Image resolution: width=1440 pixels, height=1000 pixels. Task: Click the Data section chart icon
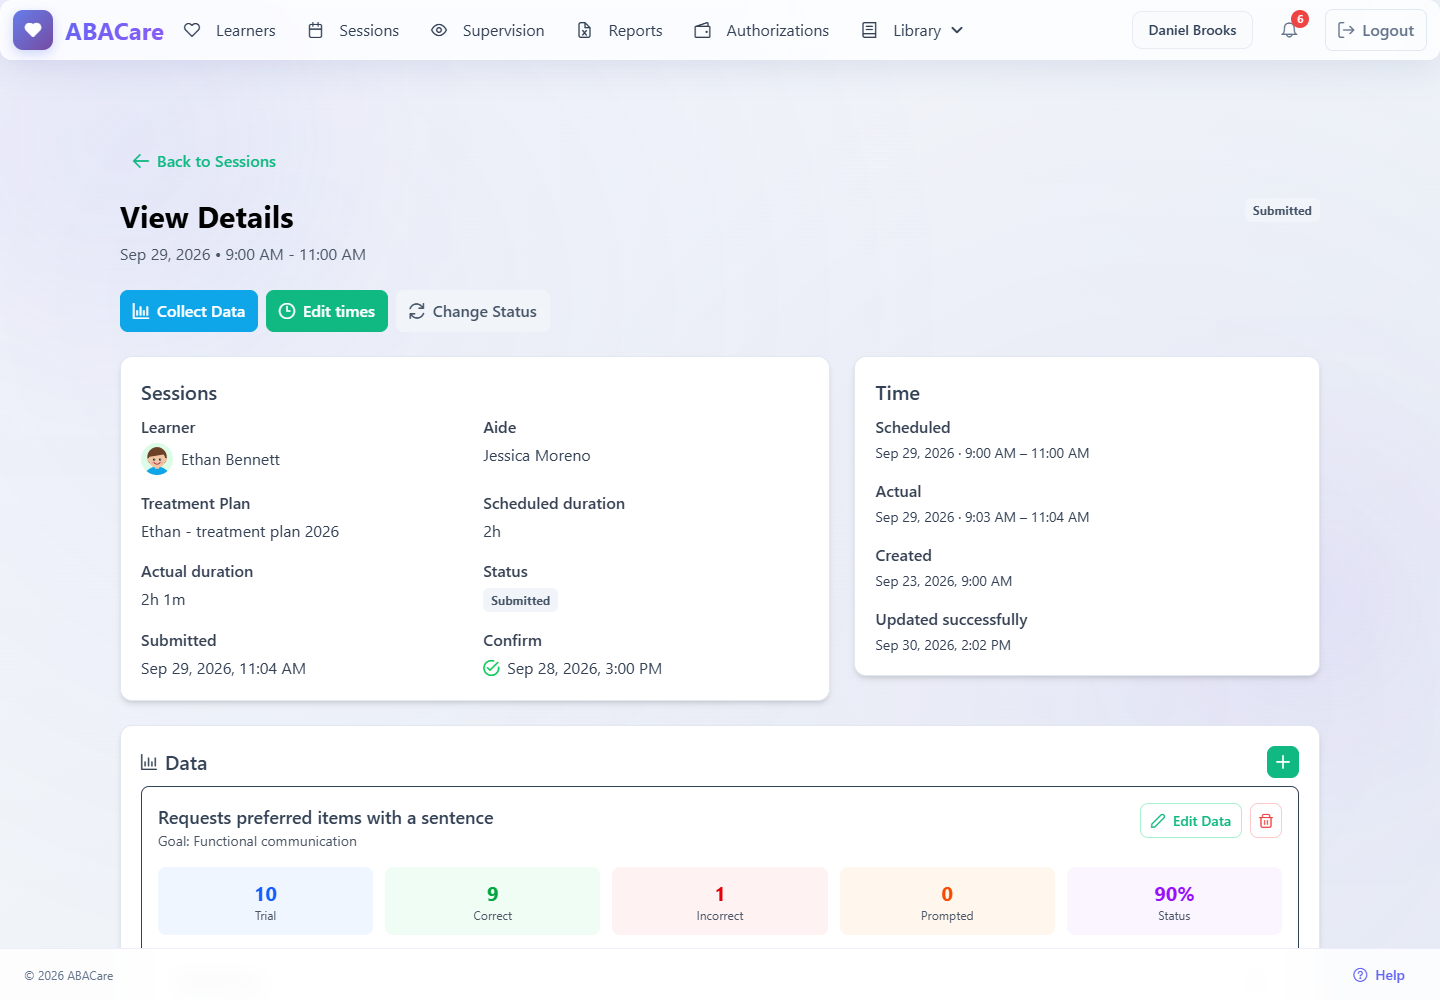pos(149,763)
